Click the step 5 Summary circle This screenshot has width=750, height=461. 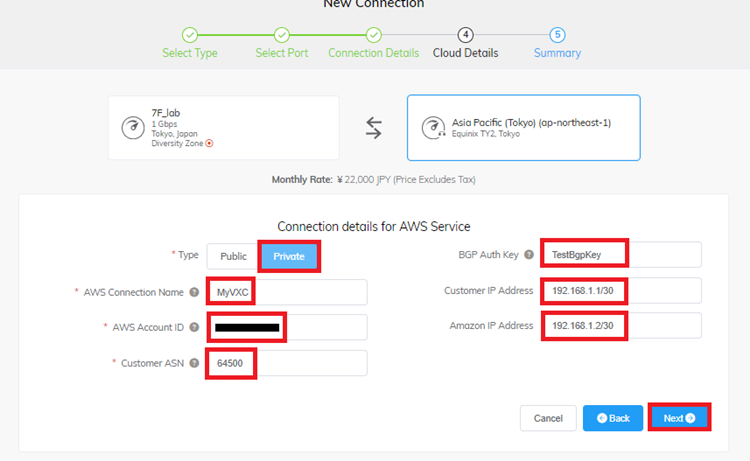tap(557, 35)
